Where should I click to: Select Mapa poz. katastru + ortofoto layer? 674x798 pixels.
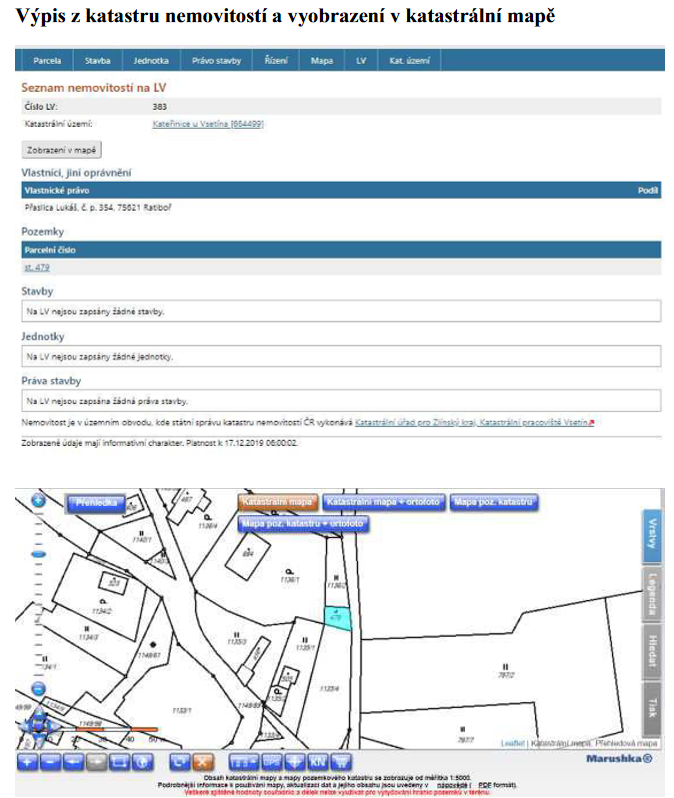click(x=303, y=524)
